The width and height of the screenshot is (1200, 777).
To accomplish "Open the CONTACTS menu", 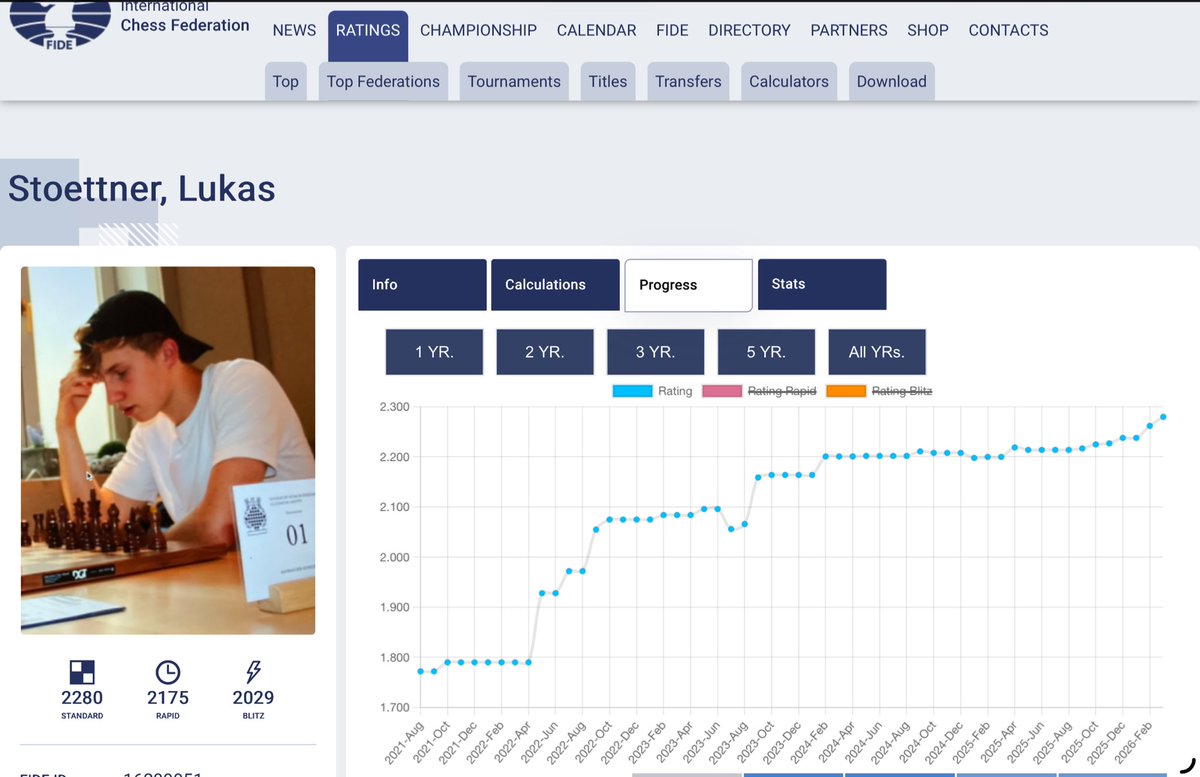I will [1008, 30].
